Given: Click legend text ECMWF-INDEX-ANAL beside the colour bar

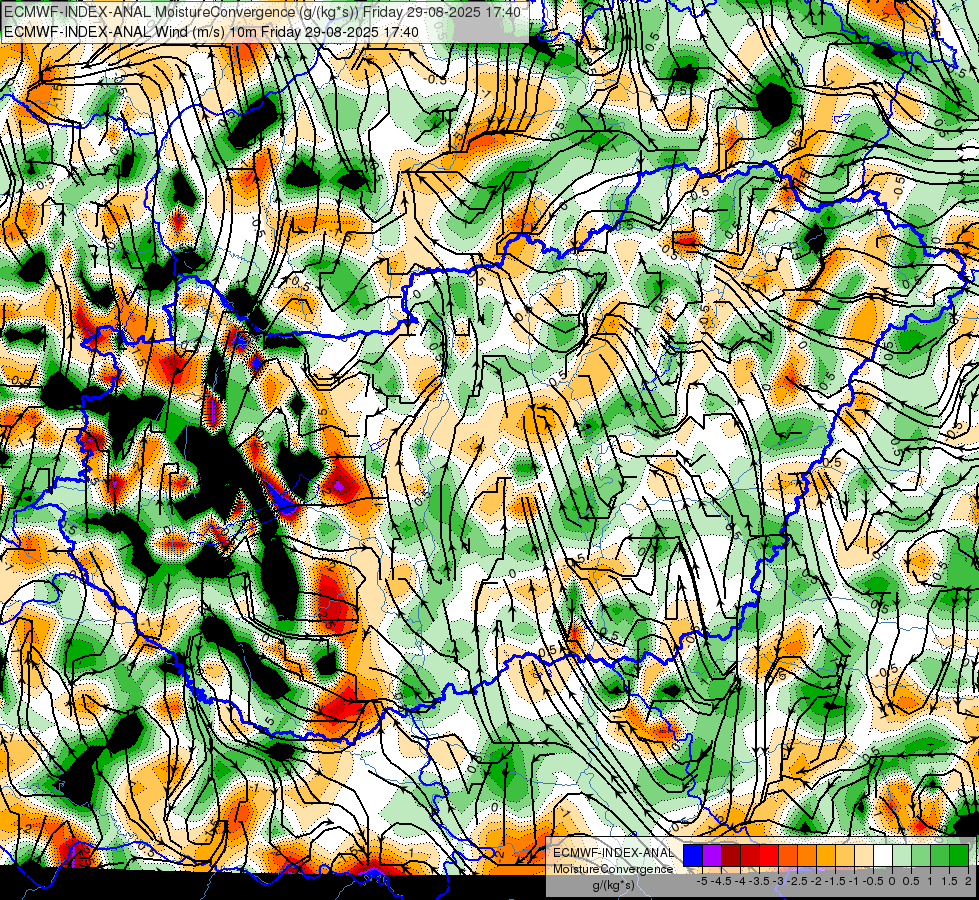Looking at the screenshot, I should (x=614, y=853).
